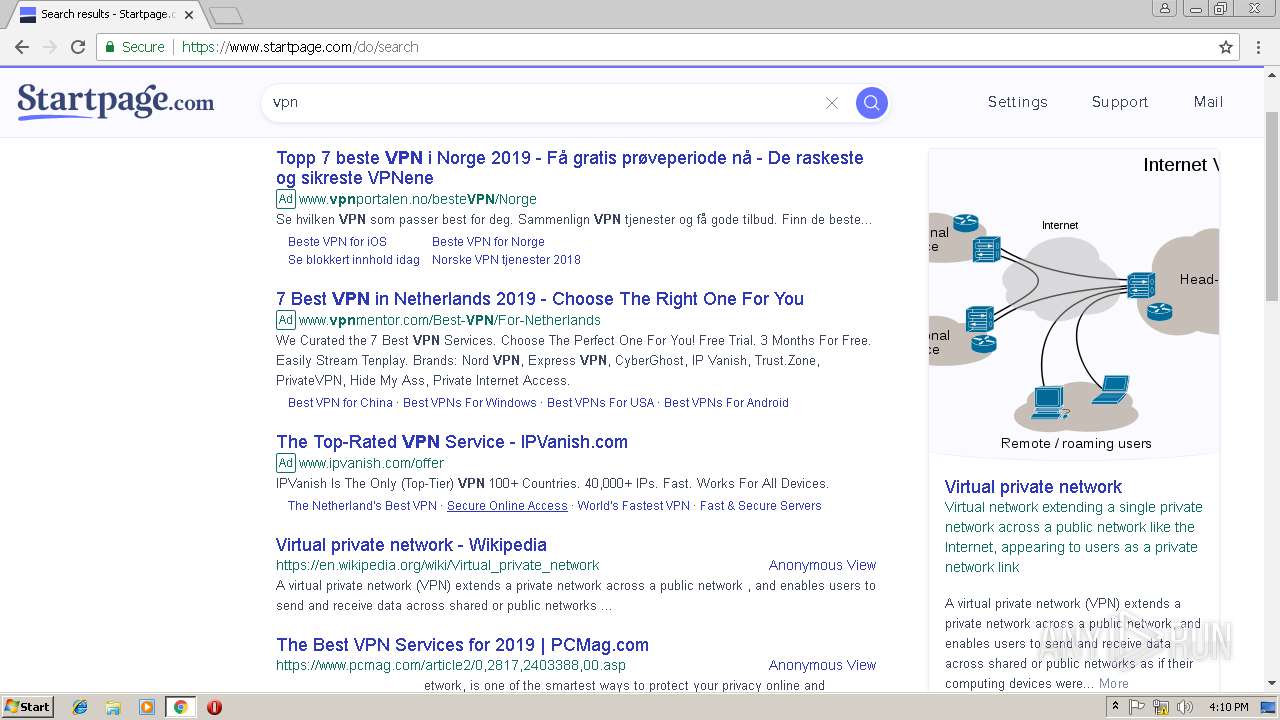Click Best VPNs For Windows sitelink
Screen dimensions: 1280x720
(x=470, y=403)
